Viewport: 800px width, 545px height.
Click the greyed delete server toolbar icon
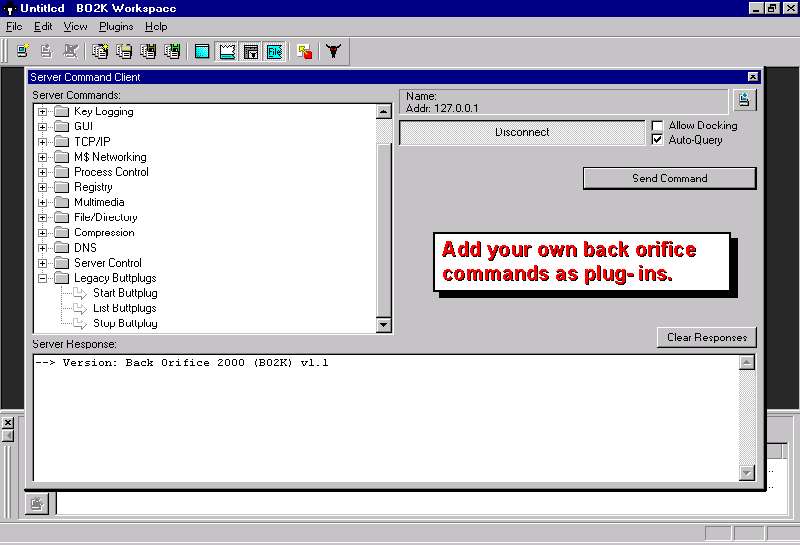70,51
